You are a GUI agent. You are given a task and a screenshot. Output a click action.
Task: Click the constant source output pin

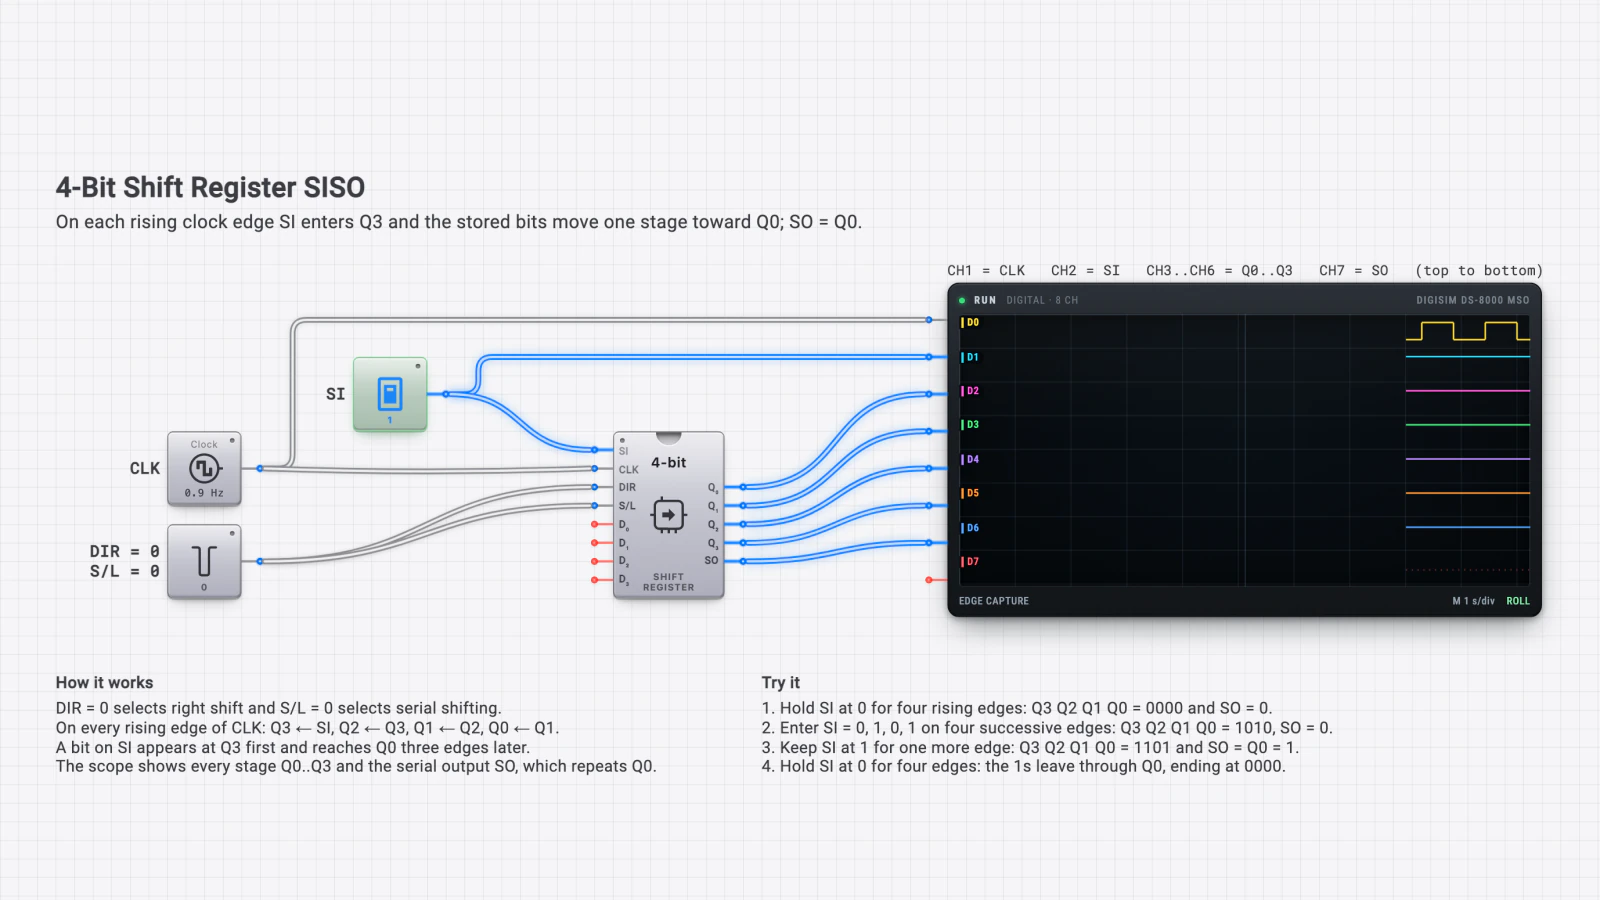tap(260, 561)
